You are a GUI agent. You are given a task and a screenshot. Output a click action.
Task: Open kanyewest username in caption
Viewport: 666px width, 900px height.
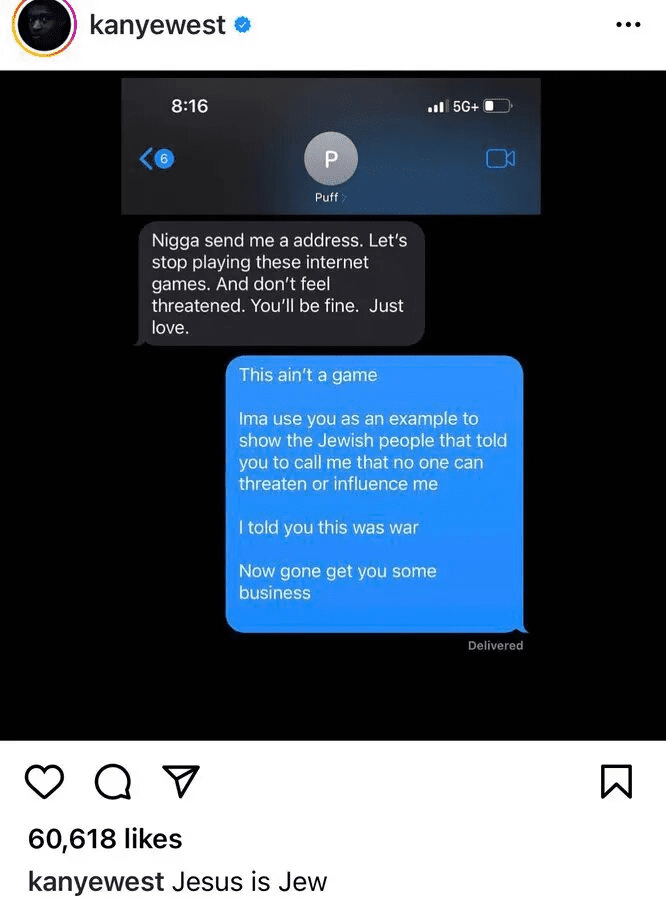tap(96, 882)
